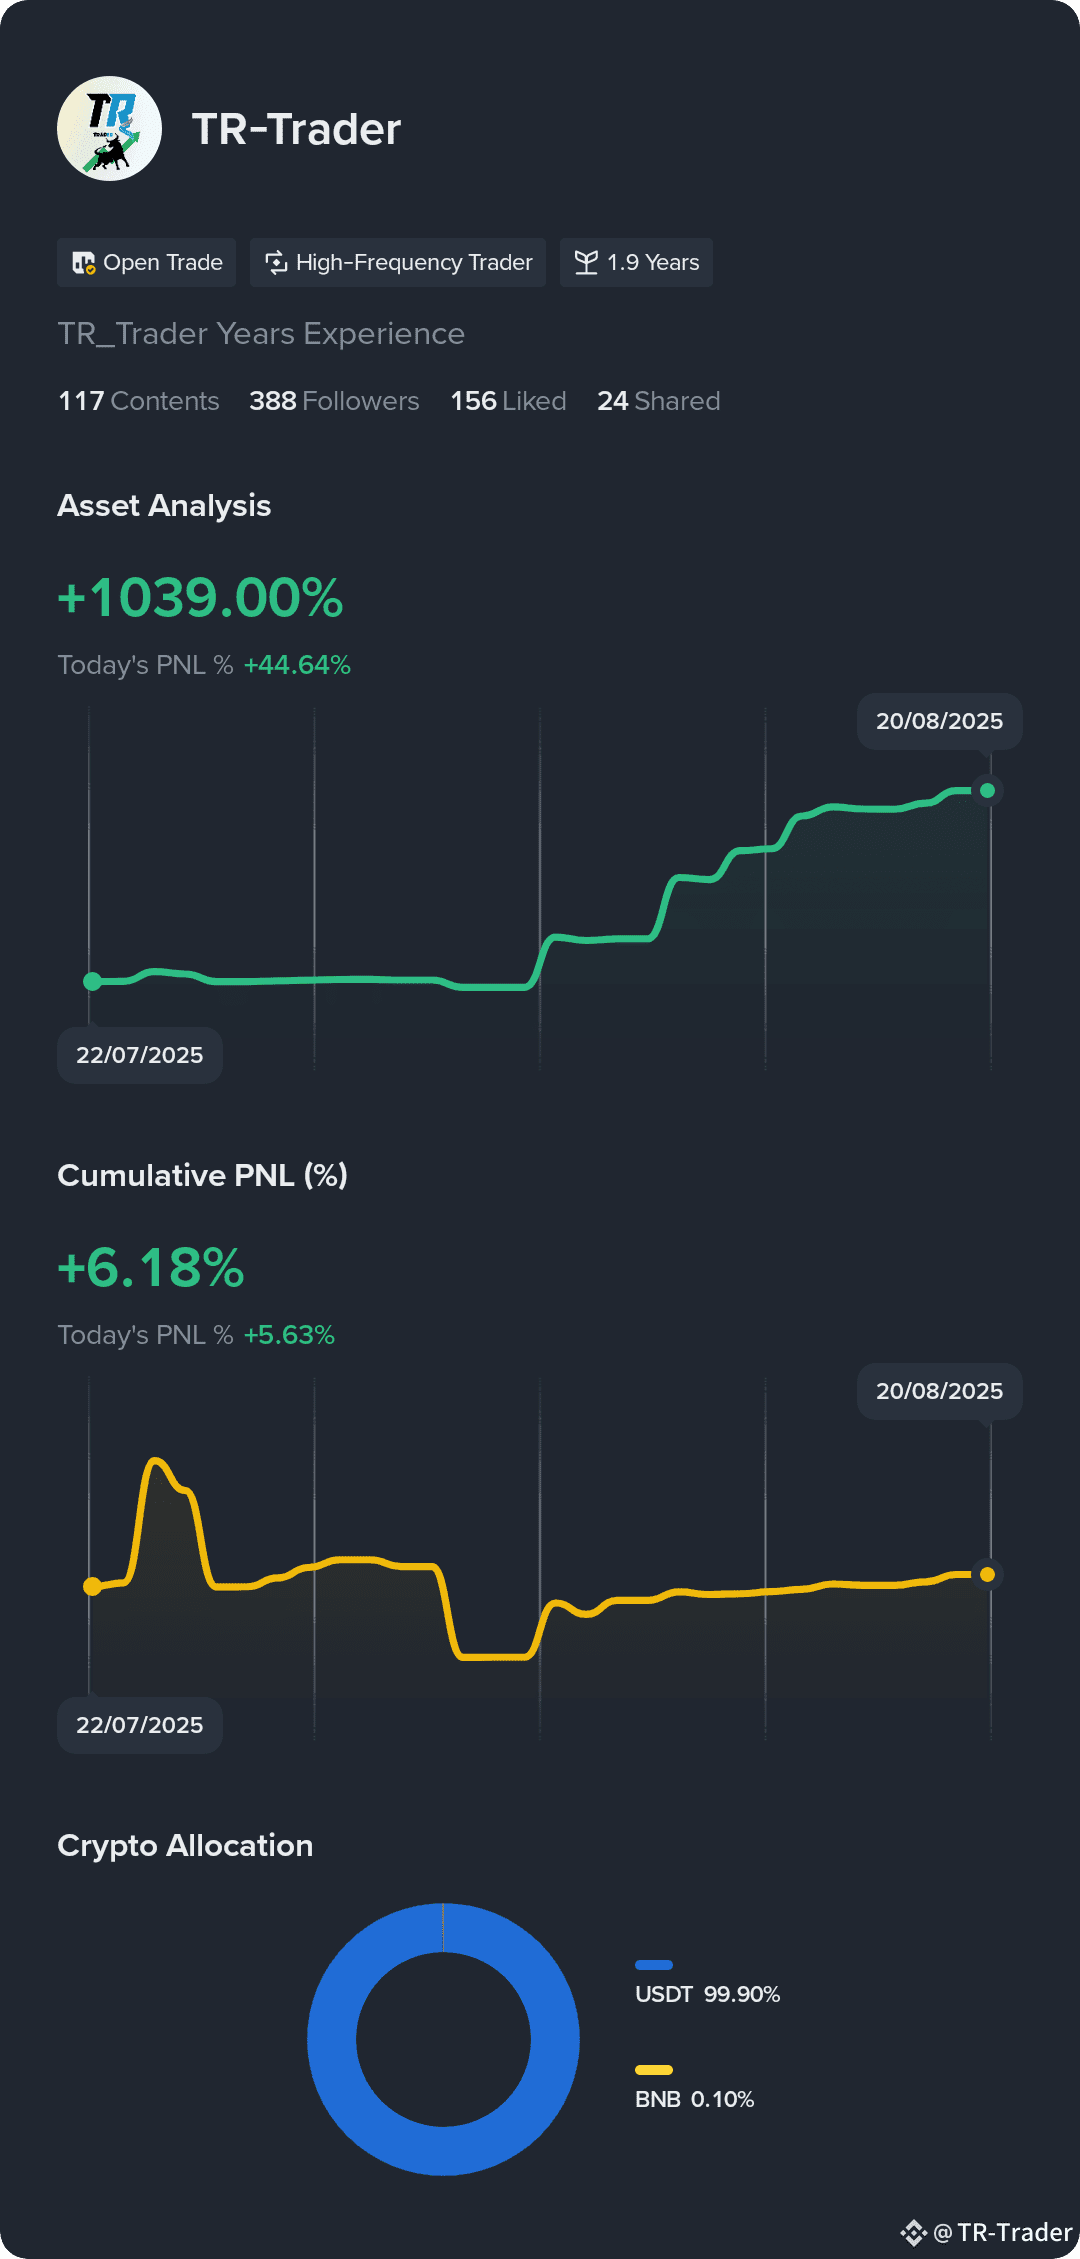Screen dimensions: 1080x2259
Task: Click the yellow start point of PNL chart
Action: [92, 1587]
